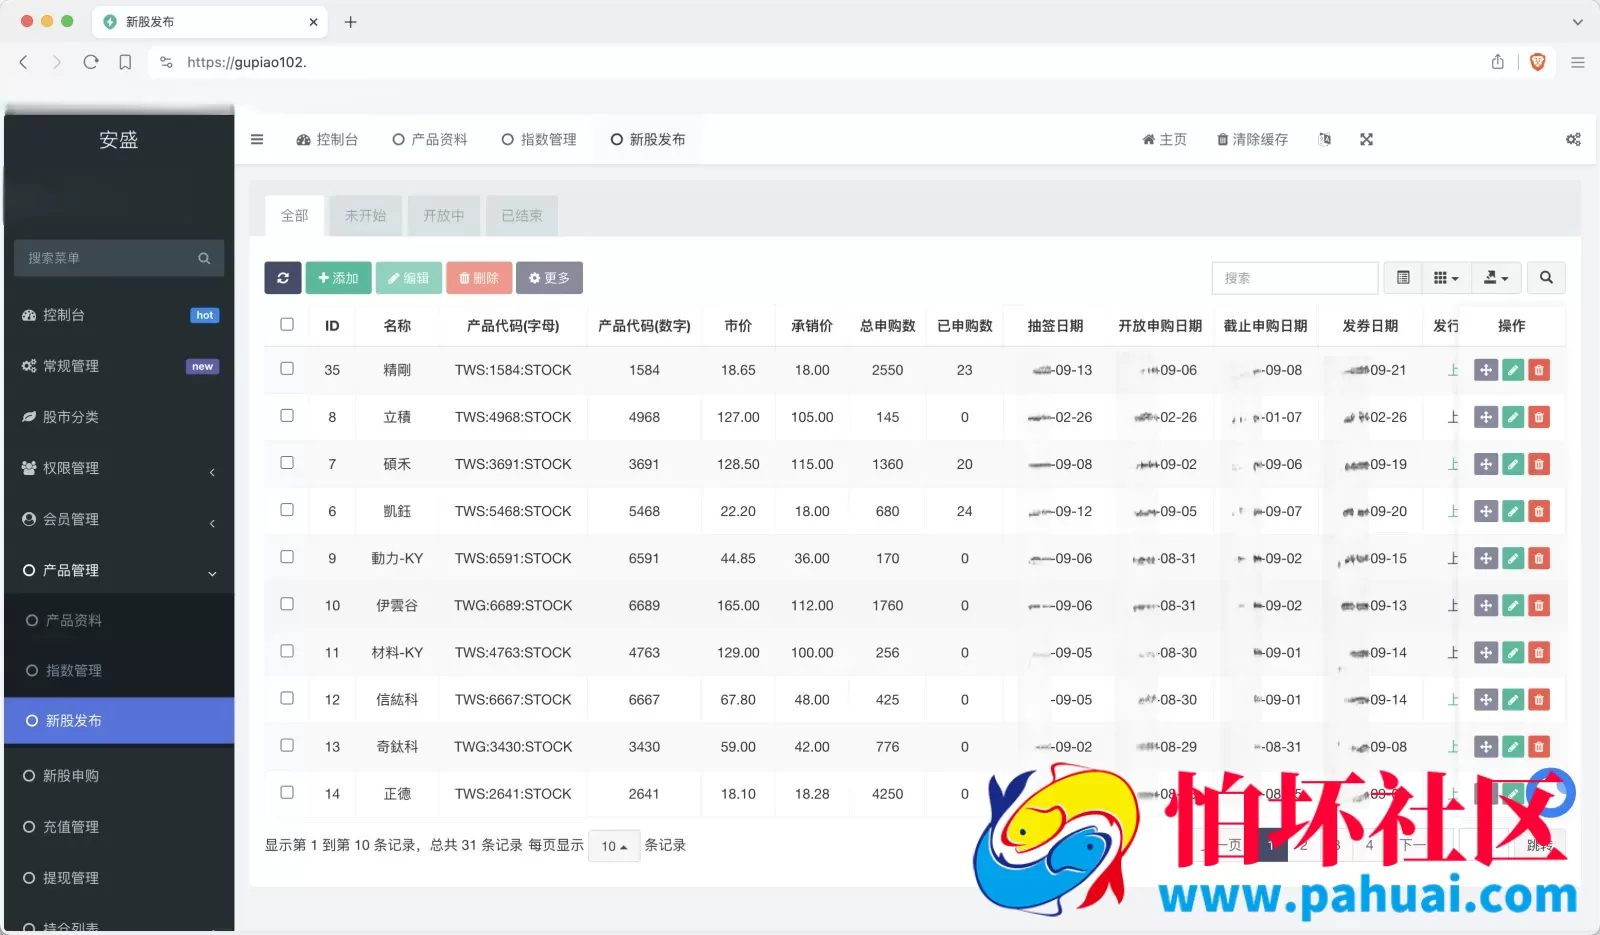Open 产品资料 submenu item in sidebar
This screenshot has height=935, width=1600.
[119, 621]
